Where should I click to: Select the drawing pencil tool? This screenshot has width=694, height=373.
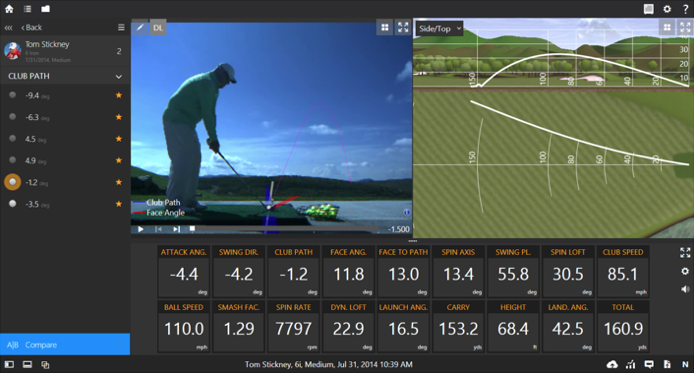140,27
